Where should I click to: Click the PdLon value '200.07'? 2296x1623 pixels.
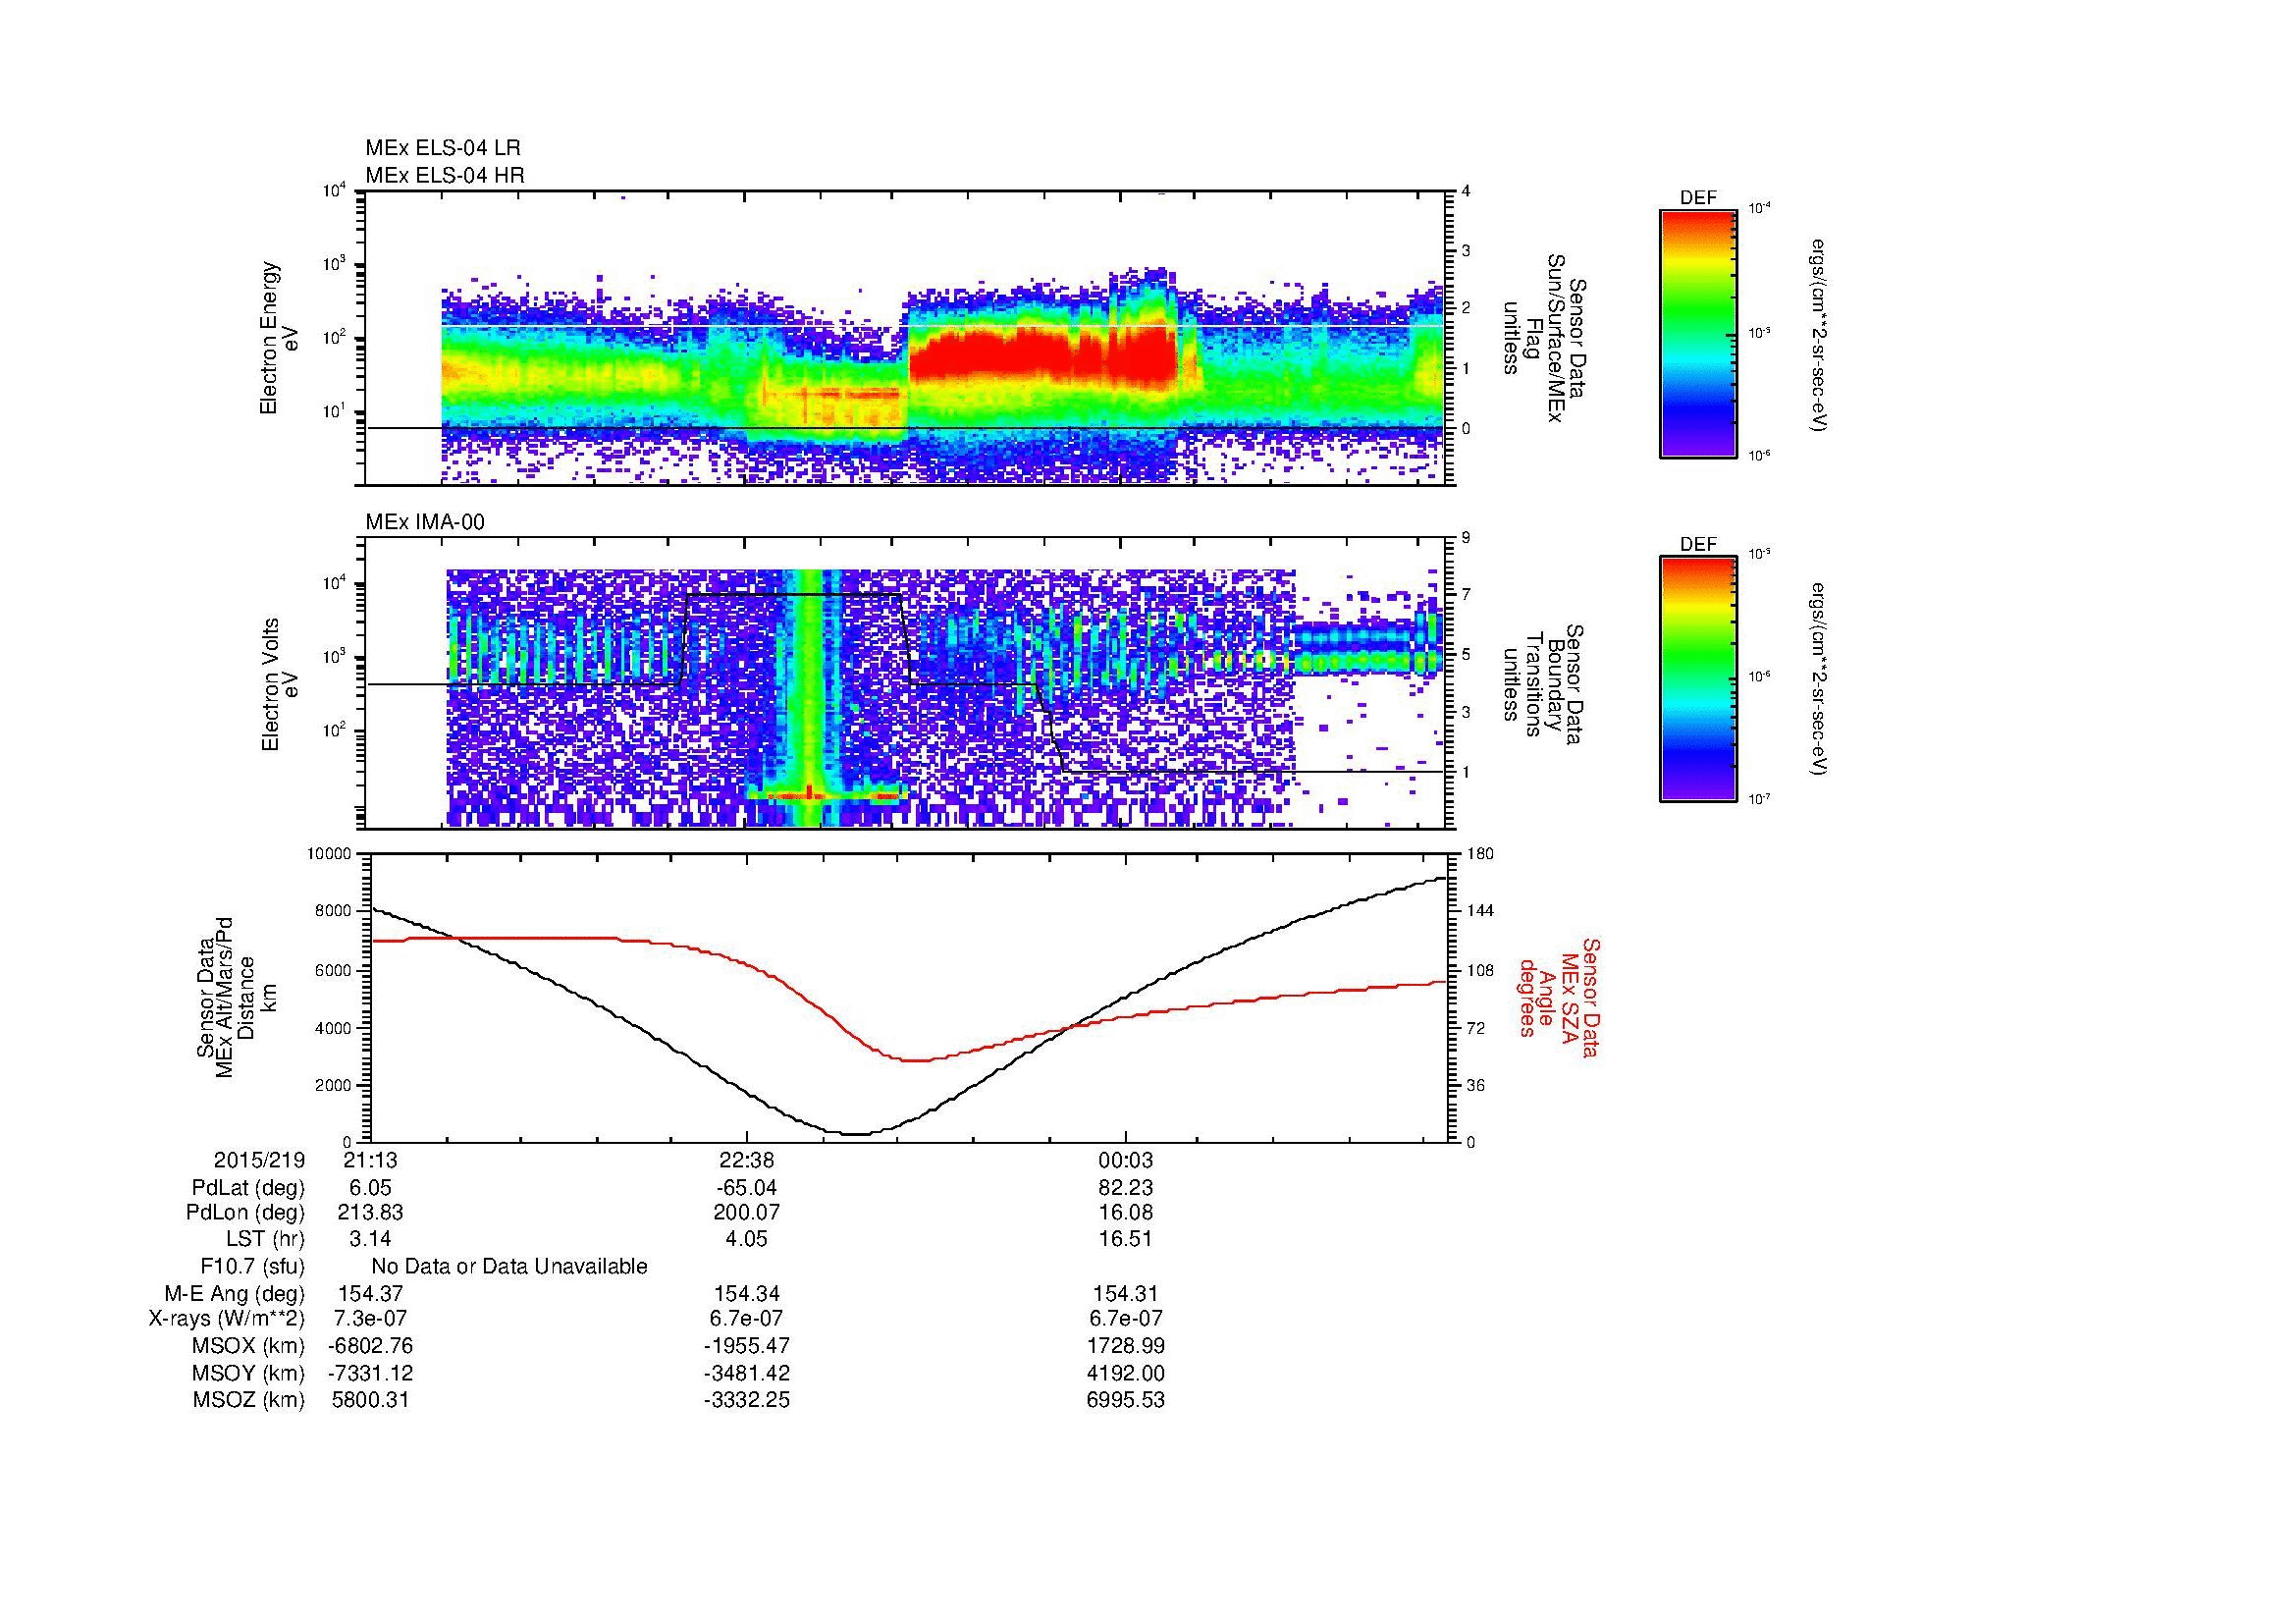click(746, 1213)
